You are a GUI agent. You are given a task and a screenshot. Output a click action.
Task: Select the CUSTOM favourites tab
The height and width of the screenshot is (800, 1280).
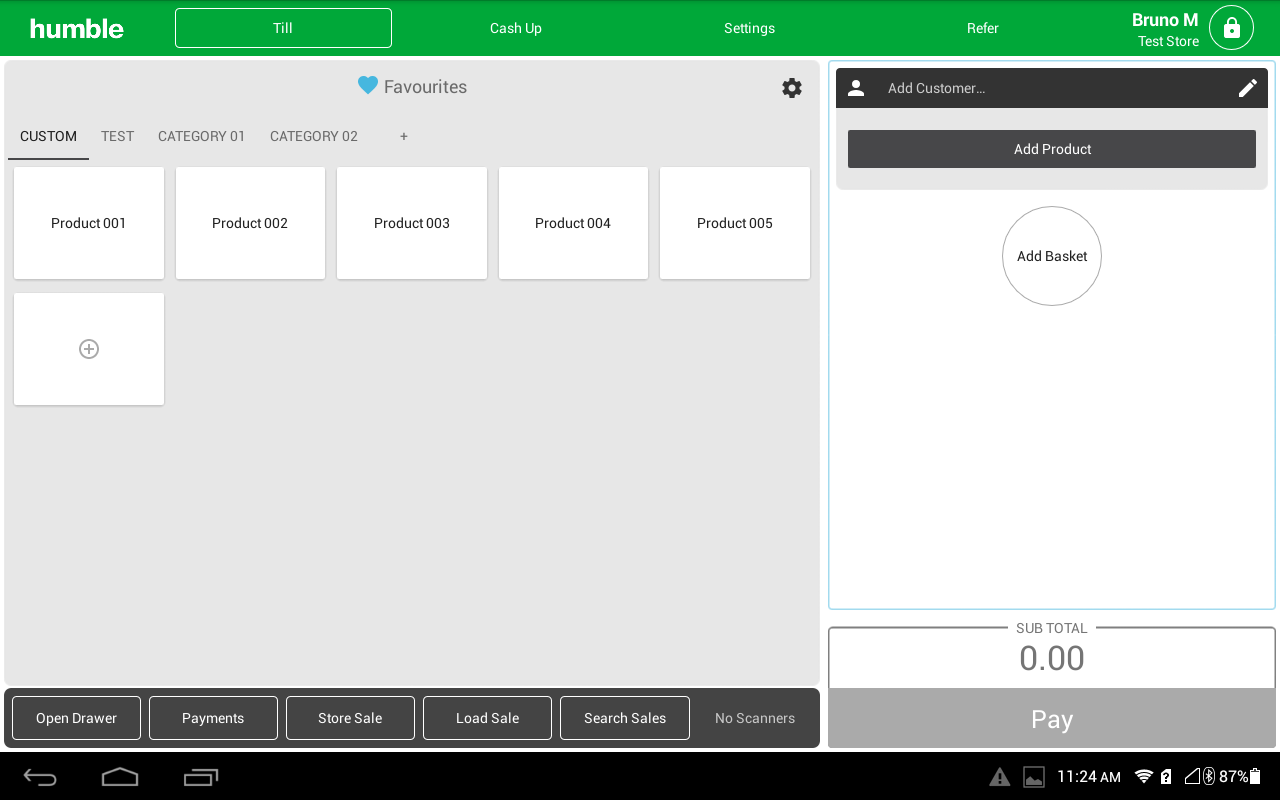click(48, 137)
